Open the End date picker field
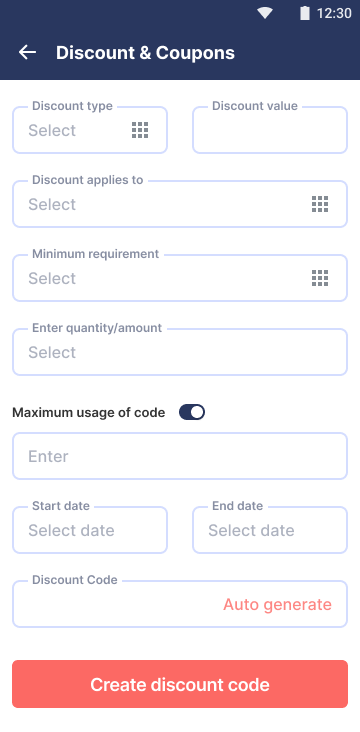The image size is (360, 732). [270, 530]
